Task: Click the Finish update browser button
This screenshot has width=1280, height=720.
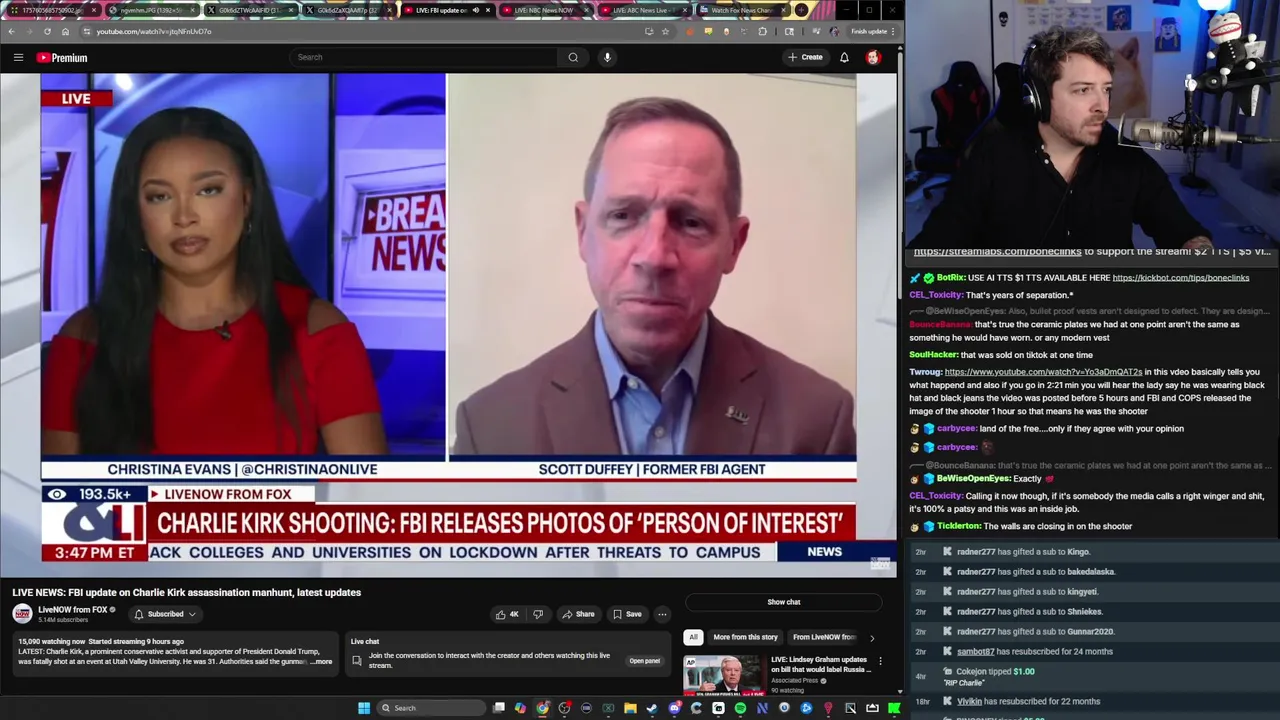Action: [x=865, y=31]
